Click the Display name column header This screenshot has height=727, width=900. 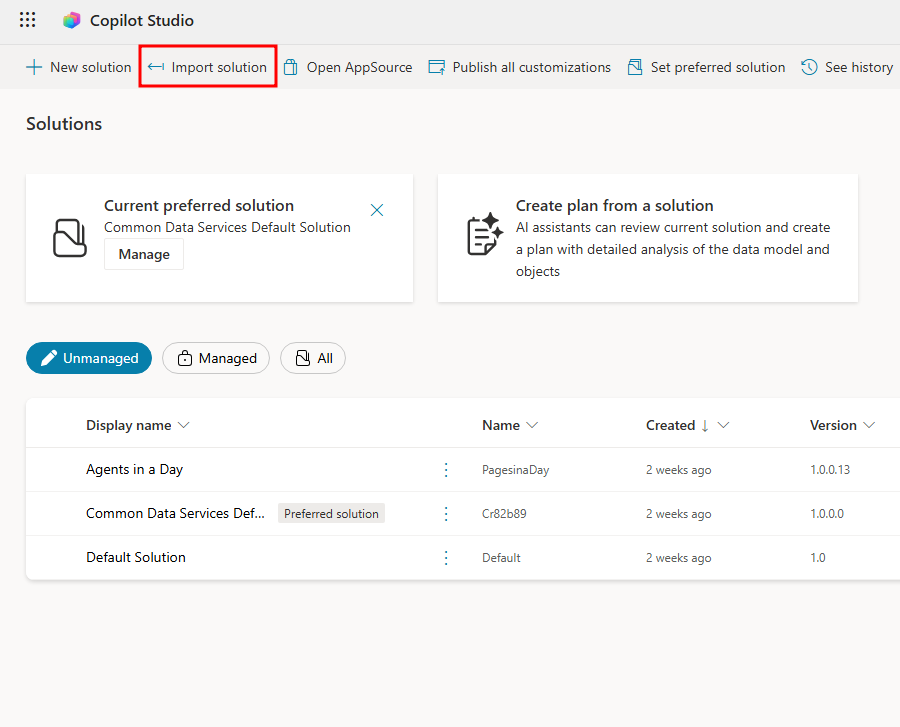(x=129, y=425)
